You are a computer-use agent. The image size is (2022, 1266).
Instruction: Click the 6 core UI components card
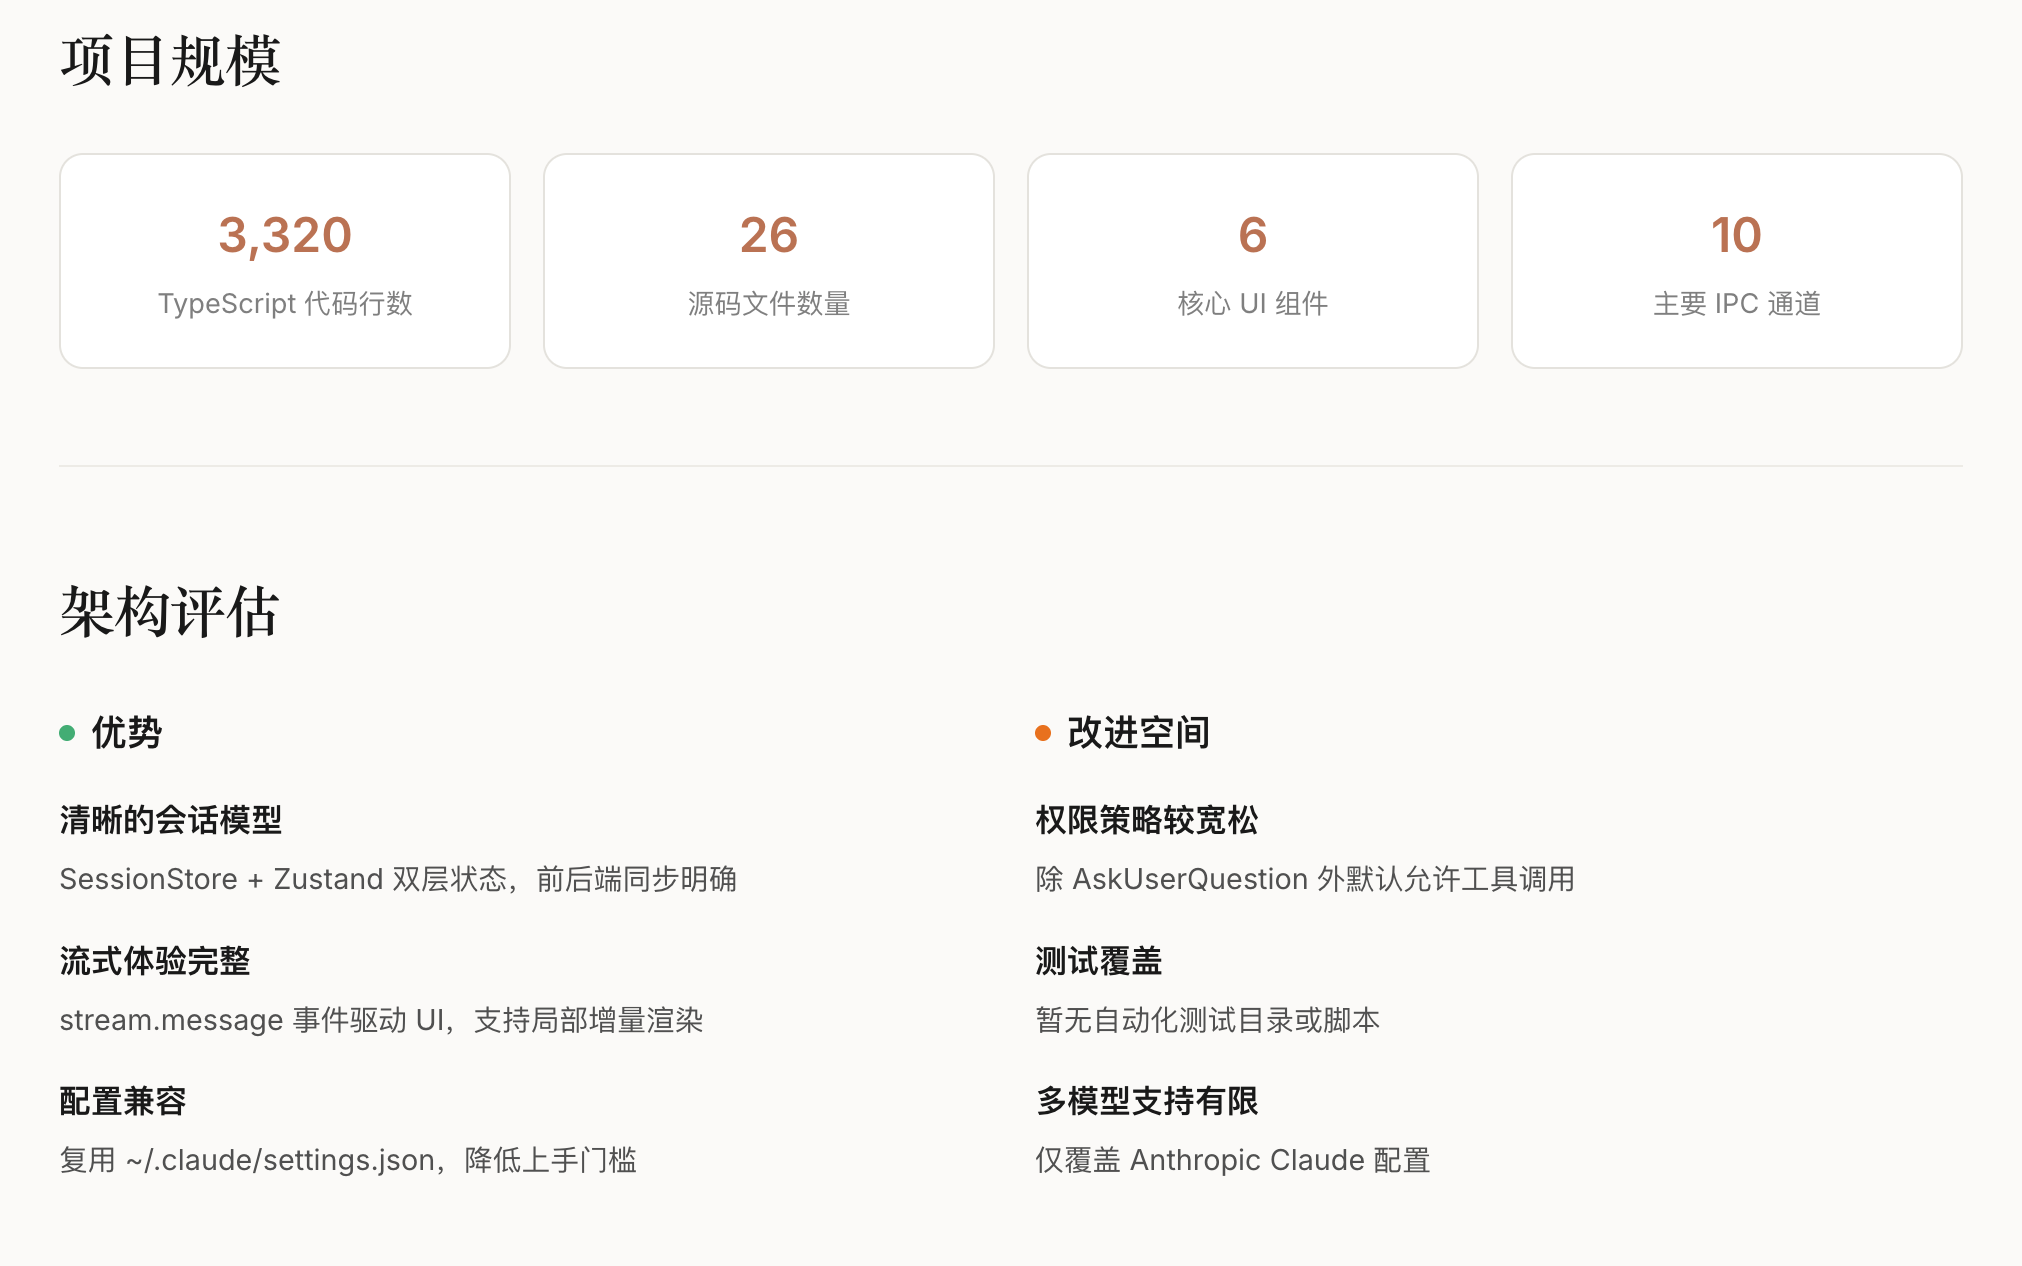[1252, 261]
